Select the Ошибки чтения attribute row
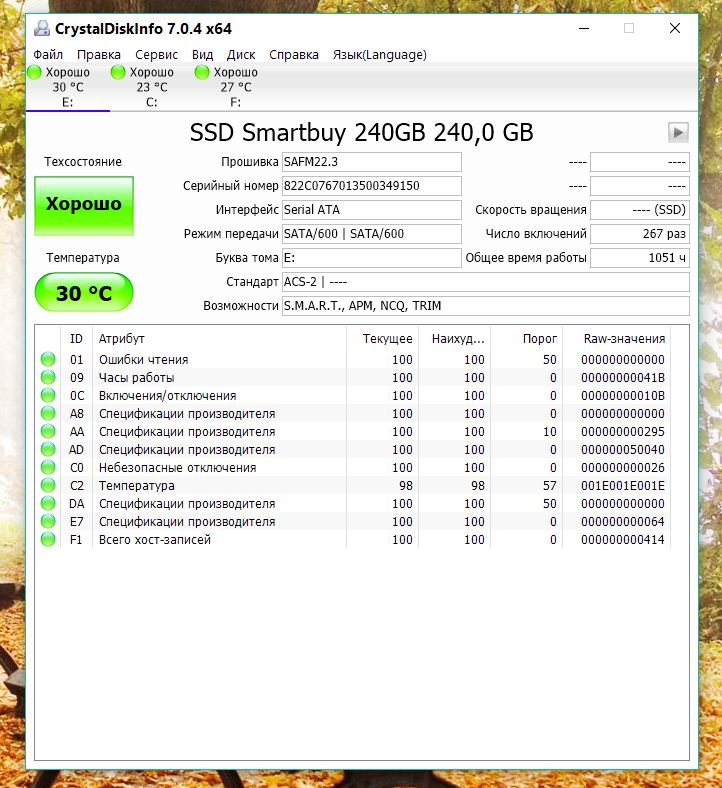Viewport: 722px width, 788px height. pyautogui.click(x=353, y=359)
